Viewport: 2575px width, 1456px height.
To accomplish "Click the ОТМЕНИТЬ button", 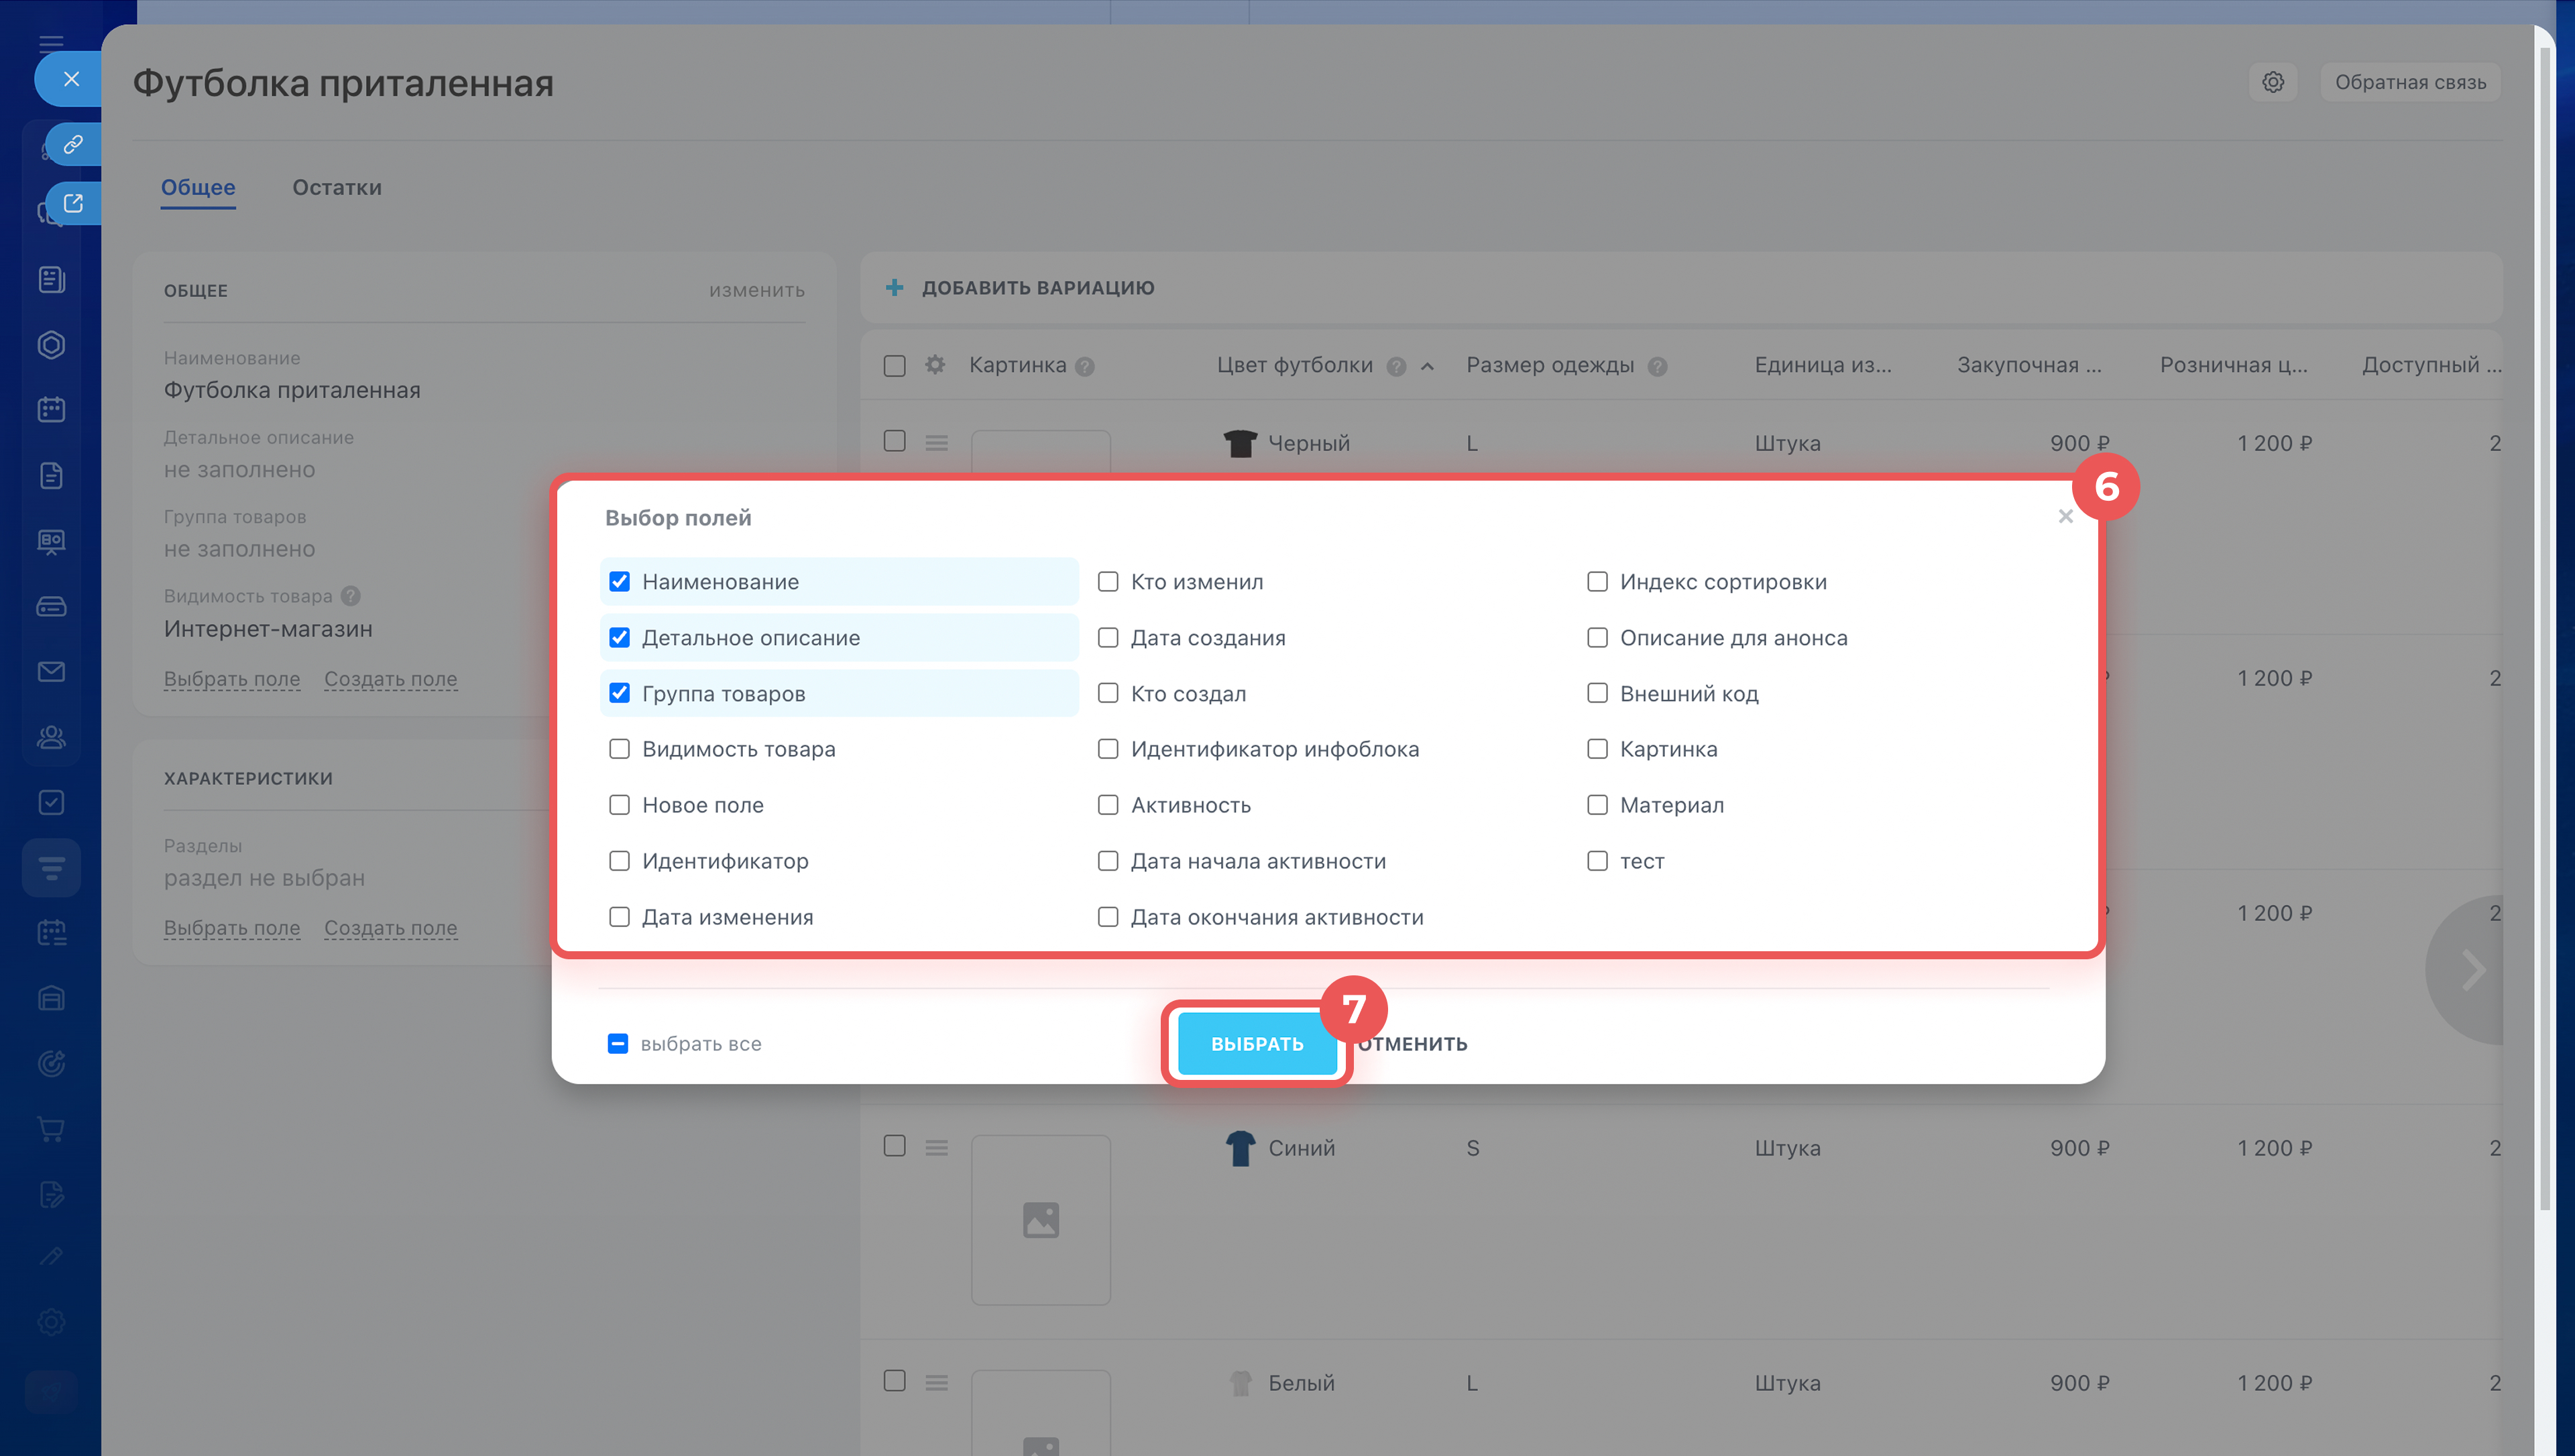I will click(x=1414, y=1044).
